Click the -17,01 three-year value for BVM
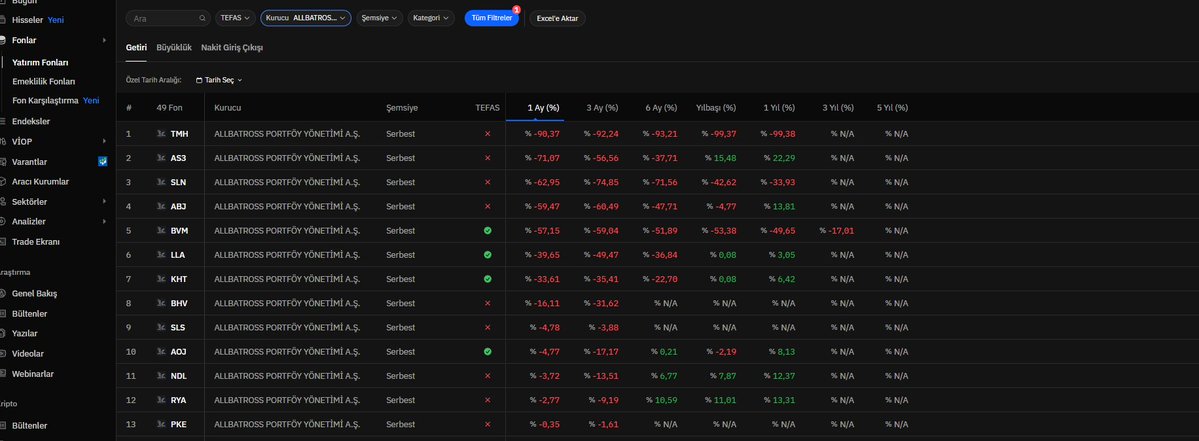The image size is (1199, 441). tap(840, 231)
